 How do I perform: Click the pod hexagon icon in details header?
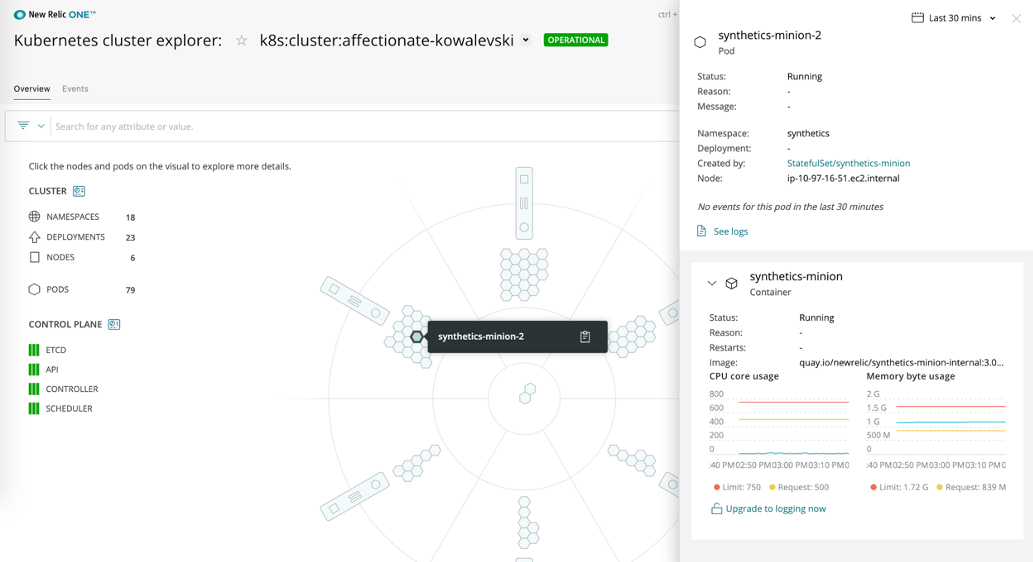(700, 42)
